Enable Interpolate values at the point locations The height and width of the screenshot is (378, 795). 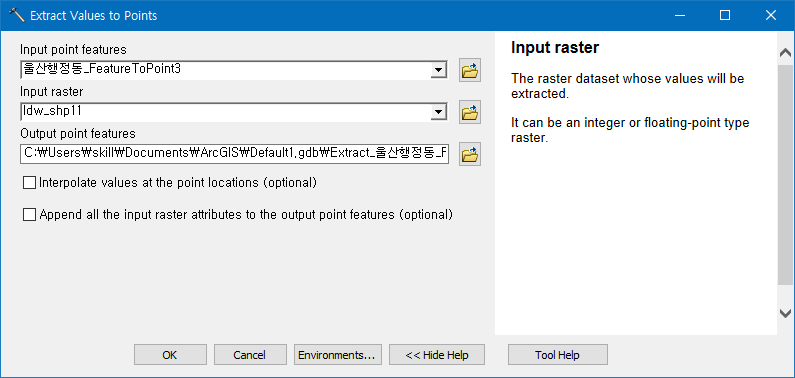(29, 183)
